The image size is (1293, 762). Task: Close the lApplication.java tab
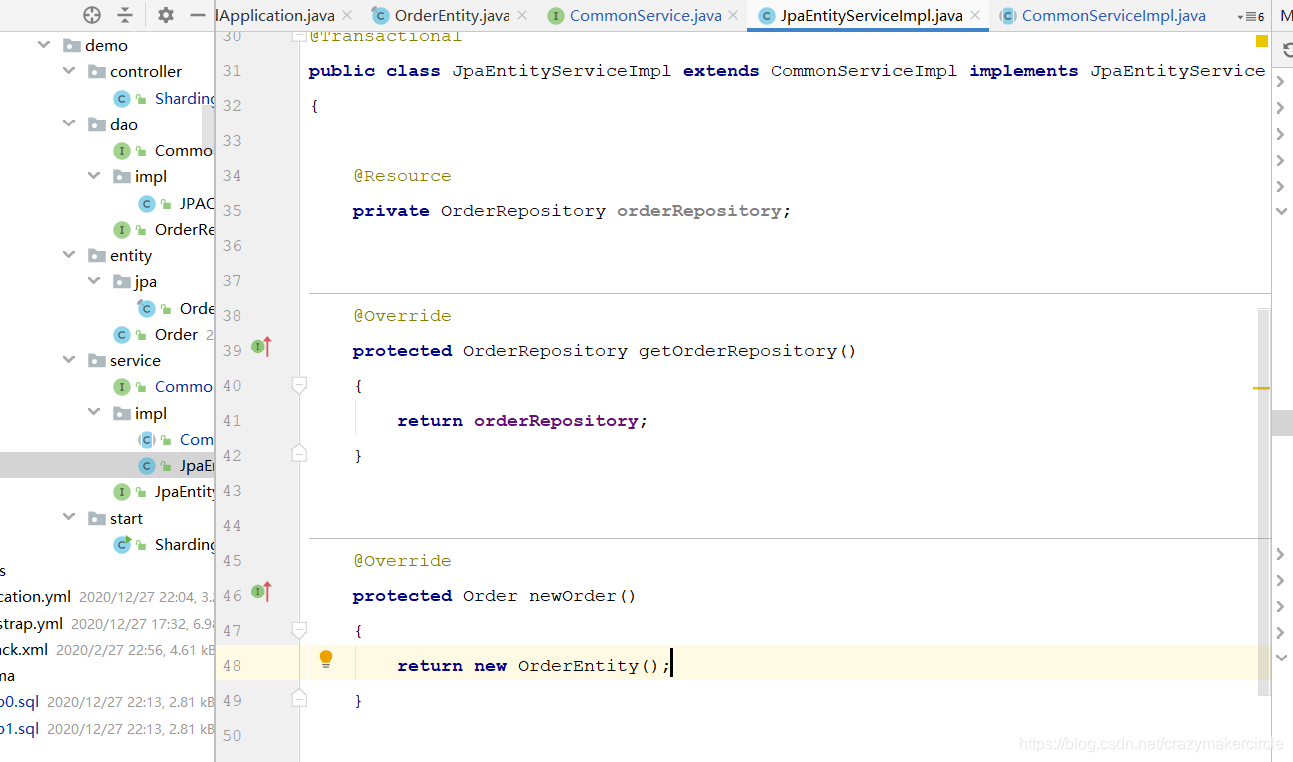tap(346, 16)
